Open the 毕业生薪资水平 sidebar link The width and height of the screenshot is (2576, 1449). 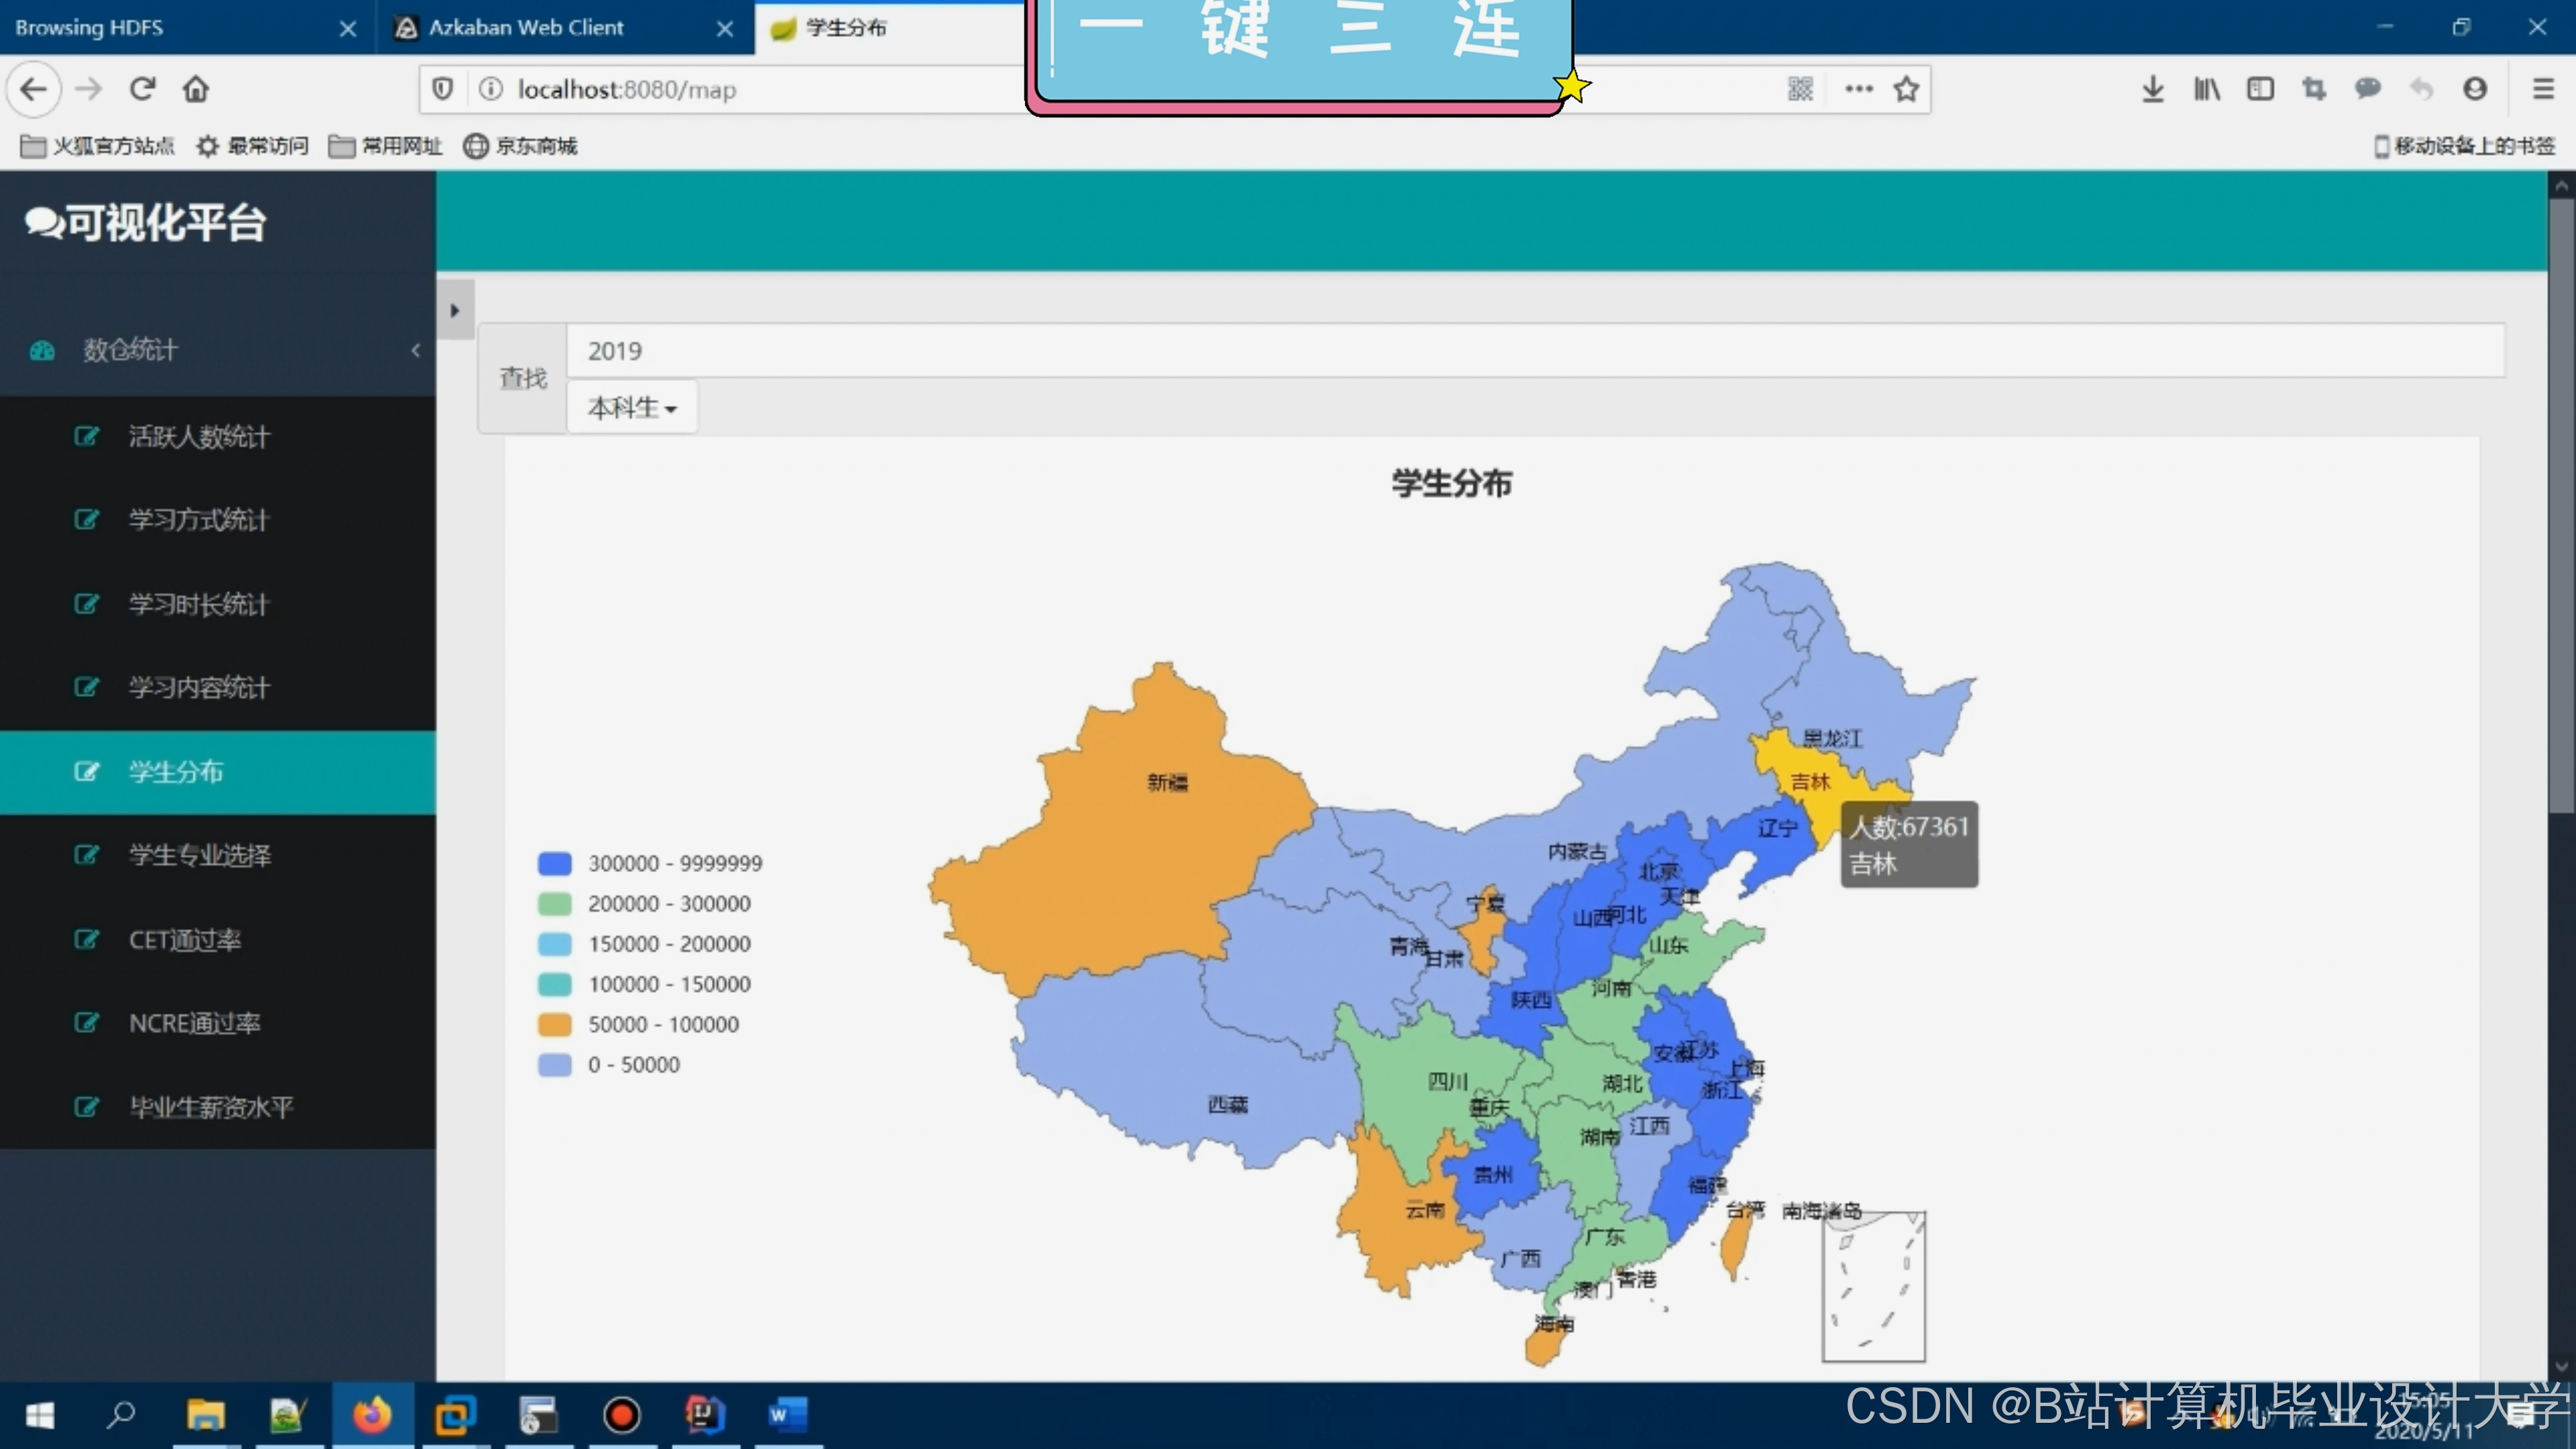(x=211, y=1107)
